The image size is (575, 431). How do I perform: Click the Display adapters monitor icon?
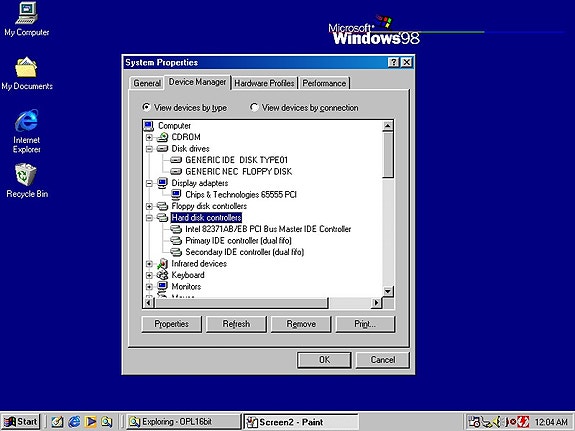pyautogui.click(x=162, y=183)
